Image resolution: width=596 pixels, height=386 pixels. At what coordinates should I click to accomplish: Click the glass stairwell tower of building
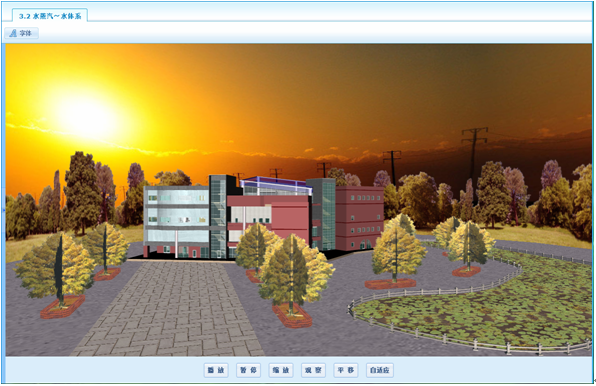218,216
